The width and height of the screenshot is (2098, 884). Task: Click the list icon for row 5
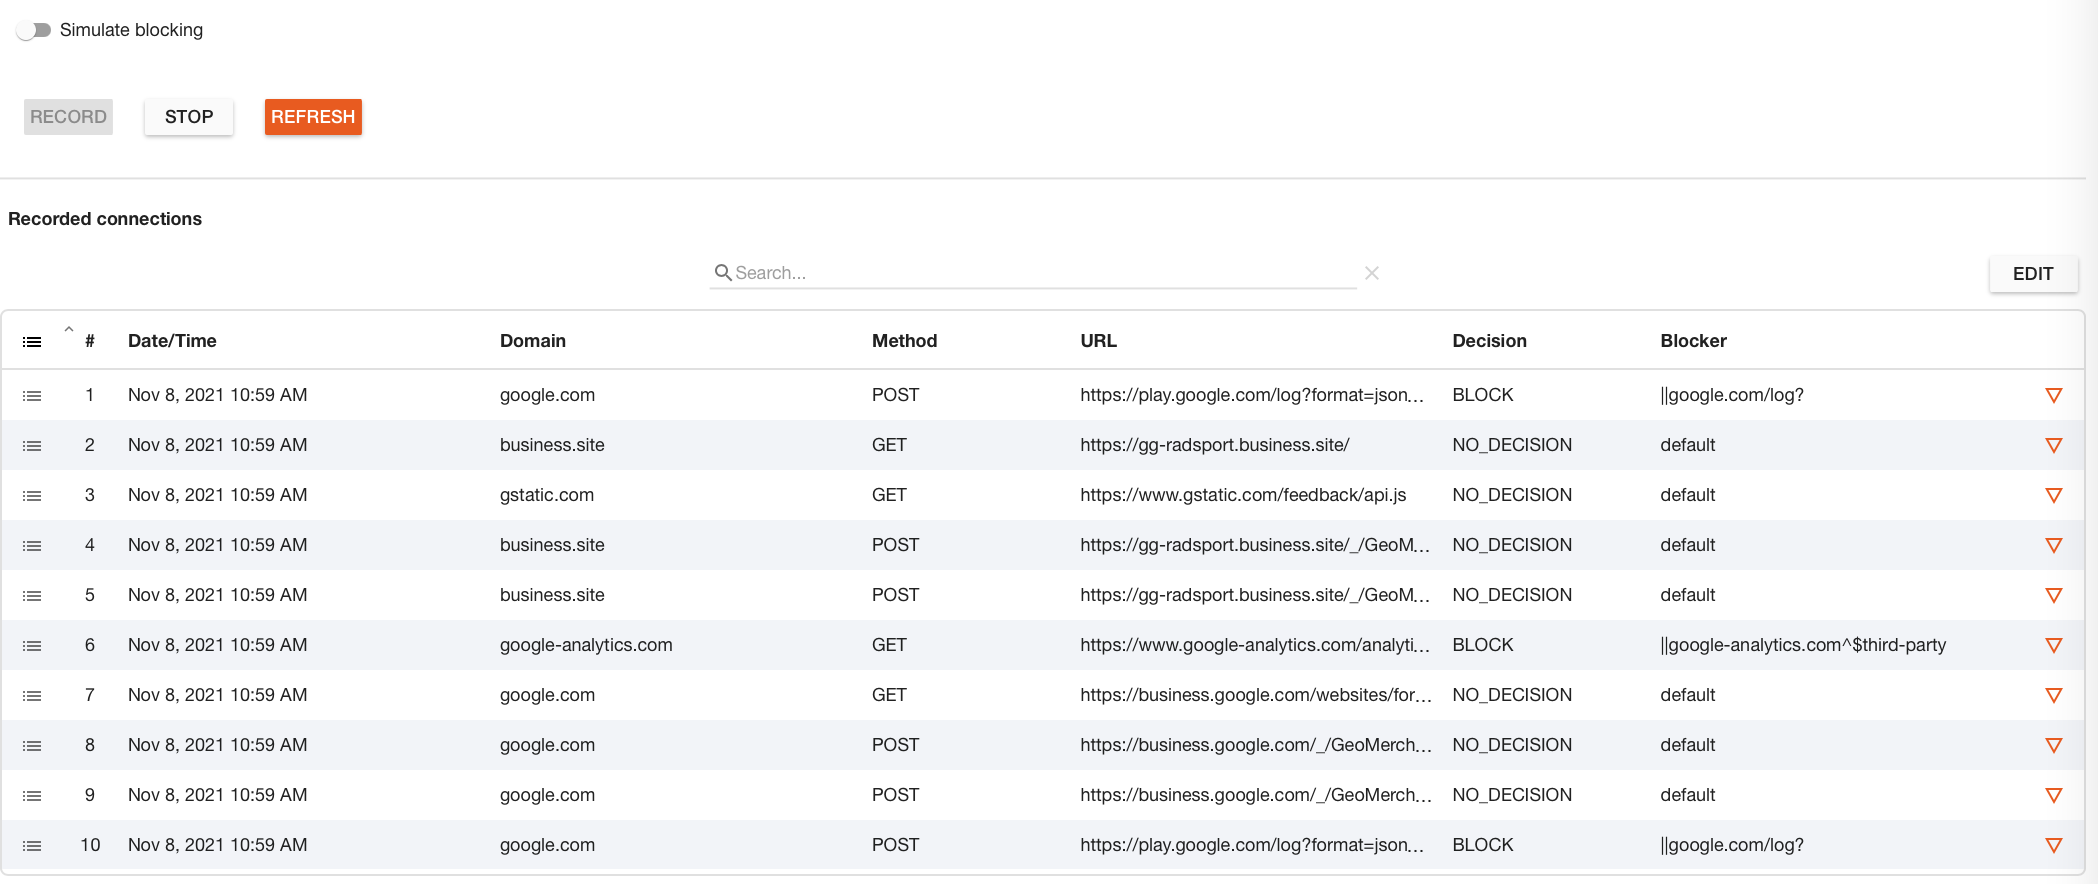pos(32,596)
